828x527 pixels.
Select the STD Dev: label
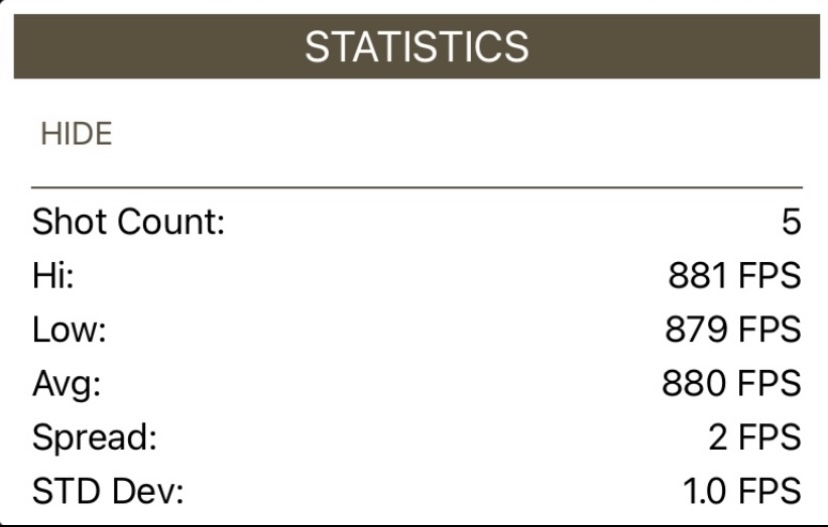[108, 491]
